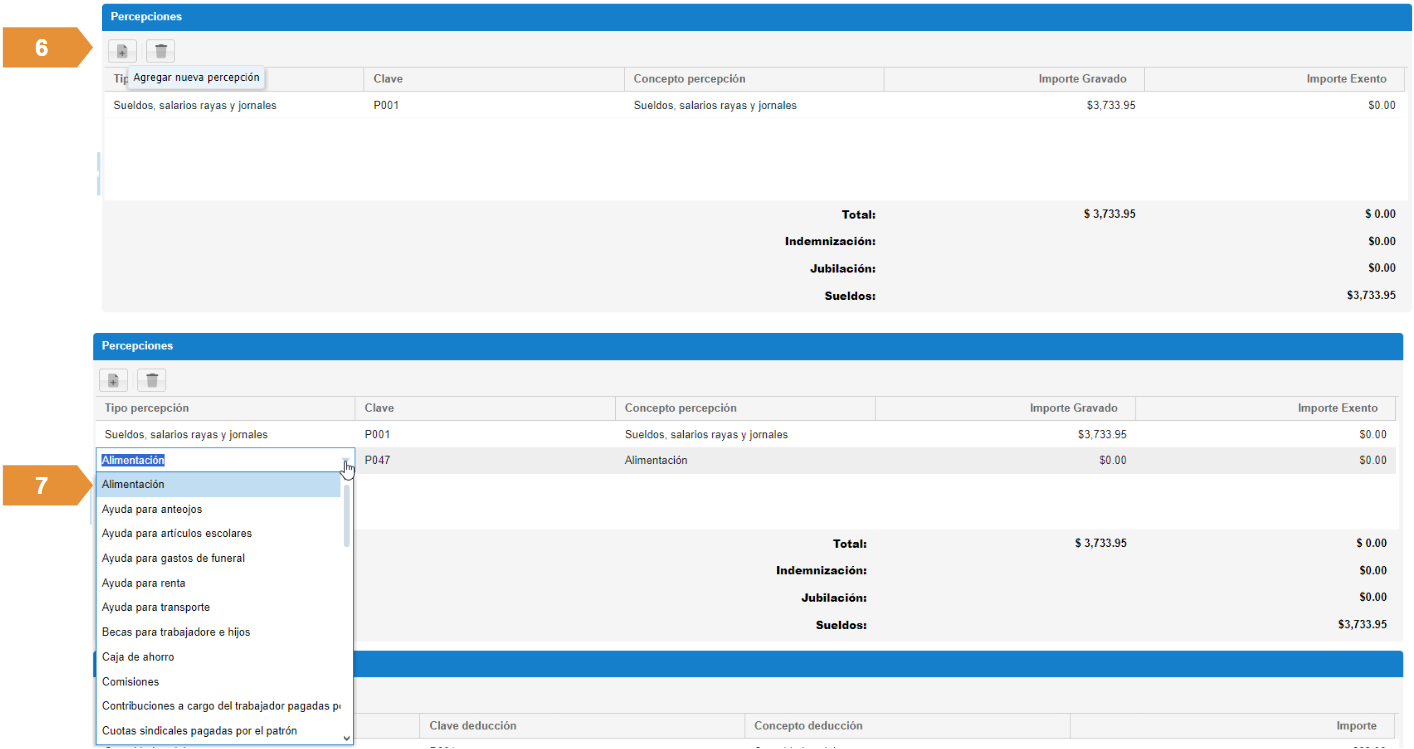The height and width of the screenshot is (749, 1414).
Task: Select 'Comisiones' in the percepción type list
Action: tap(130, 682)
